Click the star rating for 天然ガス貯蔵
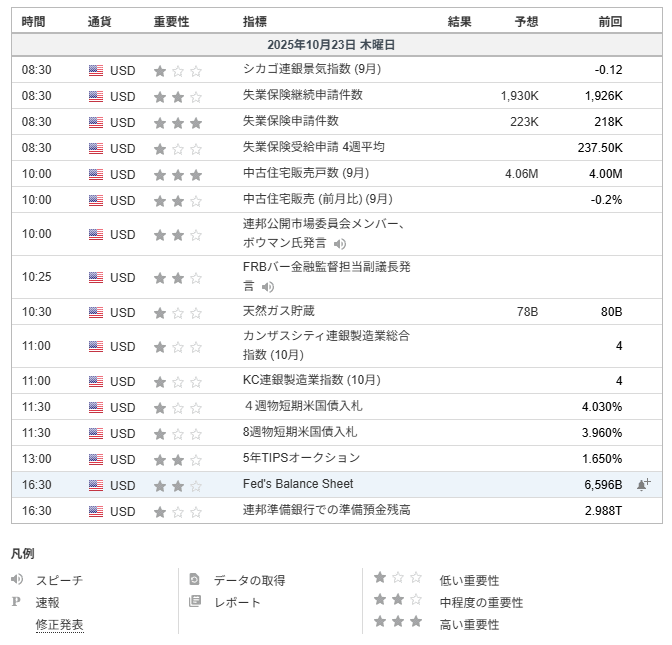This screenshot has width=672, height=645. (x=177, y=313)
